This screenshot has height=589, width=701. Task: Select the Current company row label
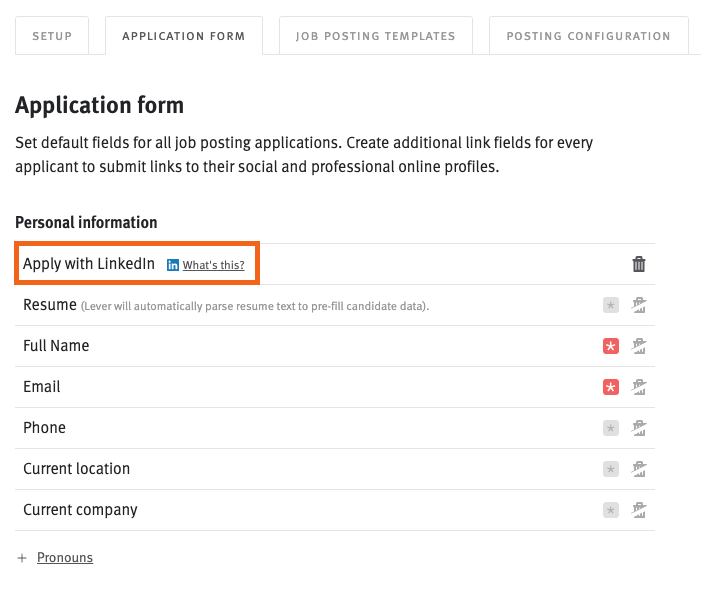click(x=80, y=510)
